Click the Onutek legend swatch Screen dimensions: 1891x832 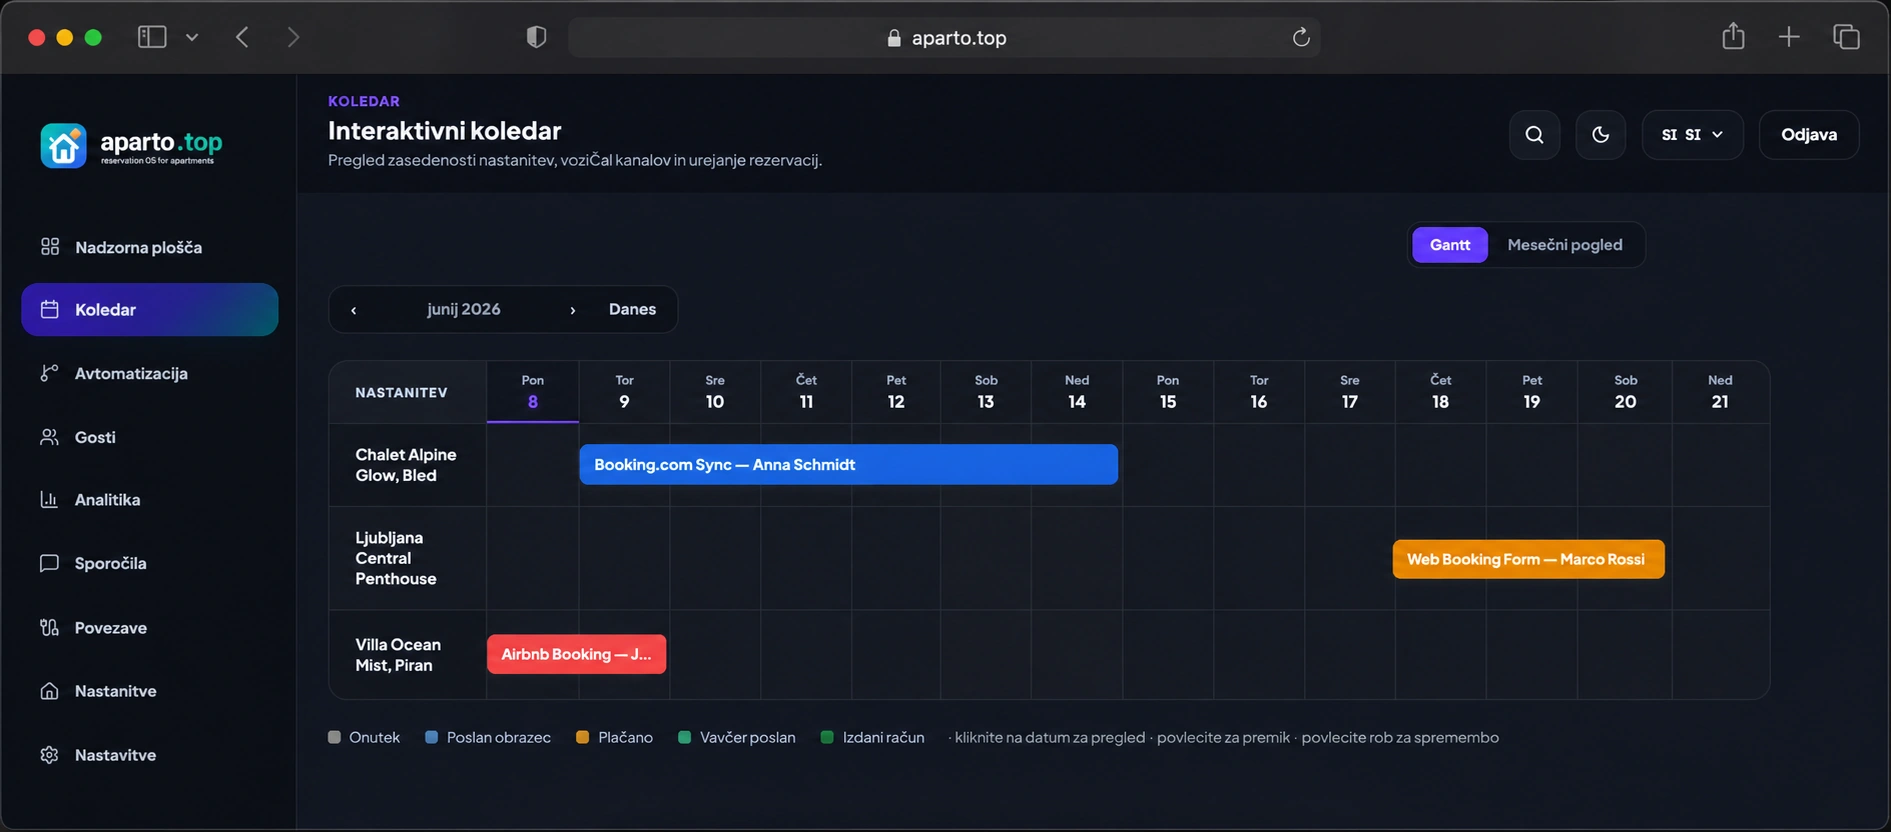[x=334, y=737]
